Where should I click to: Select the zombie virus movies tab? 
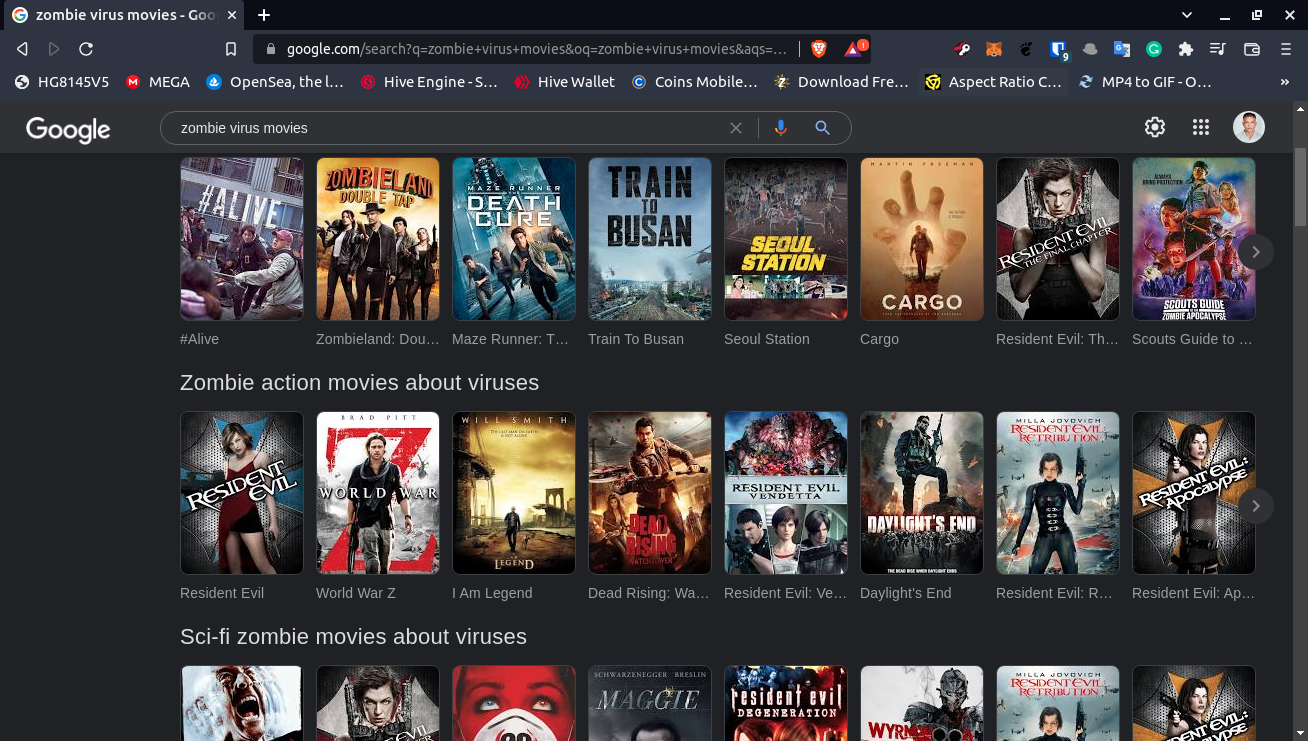124,15
